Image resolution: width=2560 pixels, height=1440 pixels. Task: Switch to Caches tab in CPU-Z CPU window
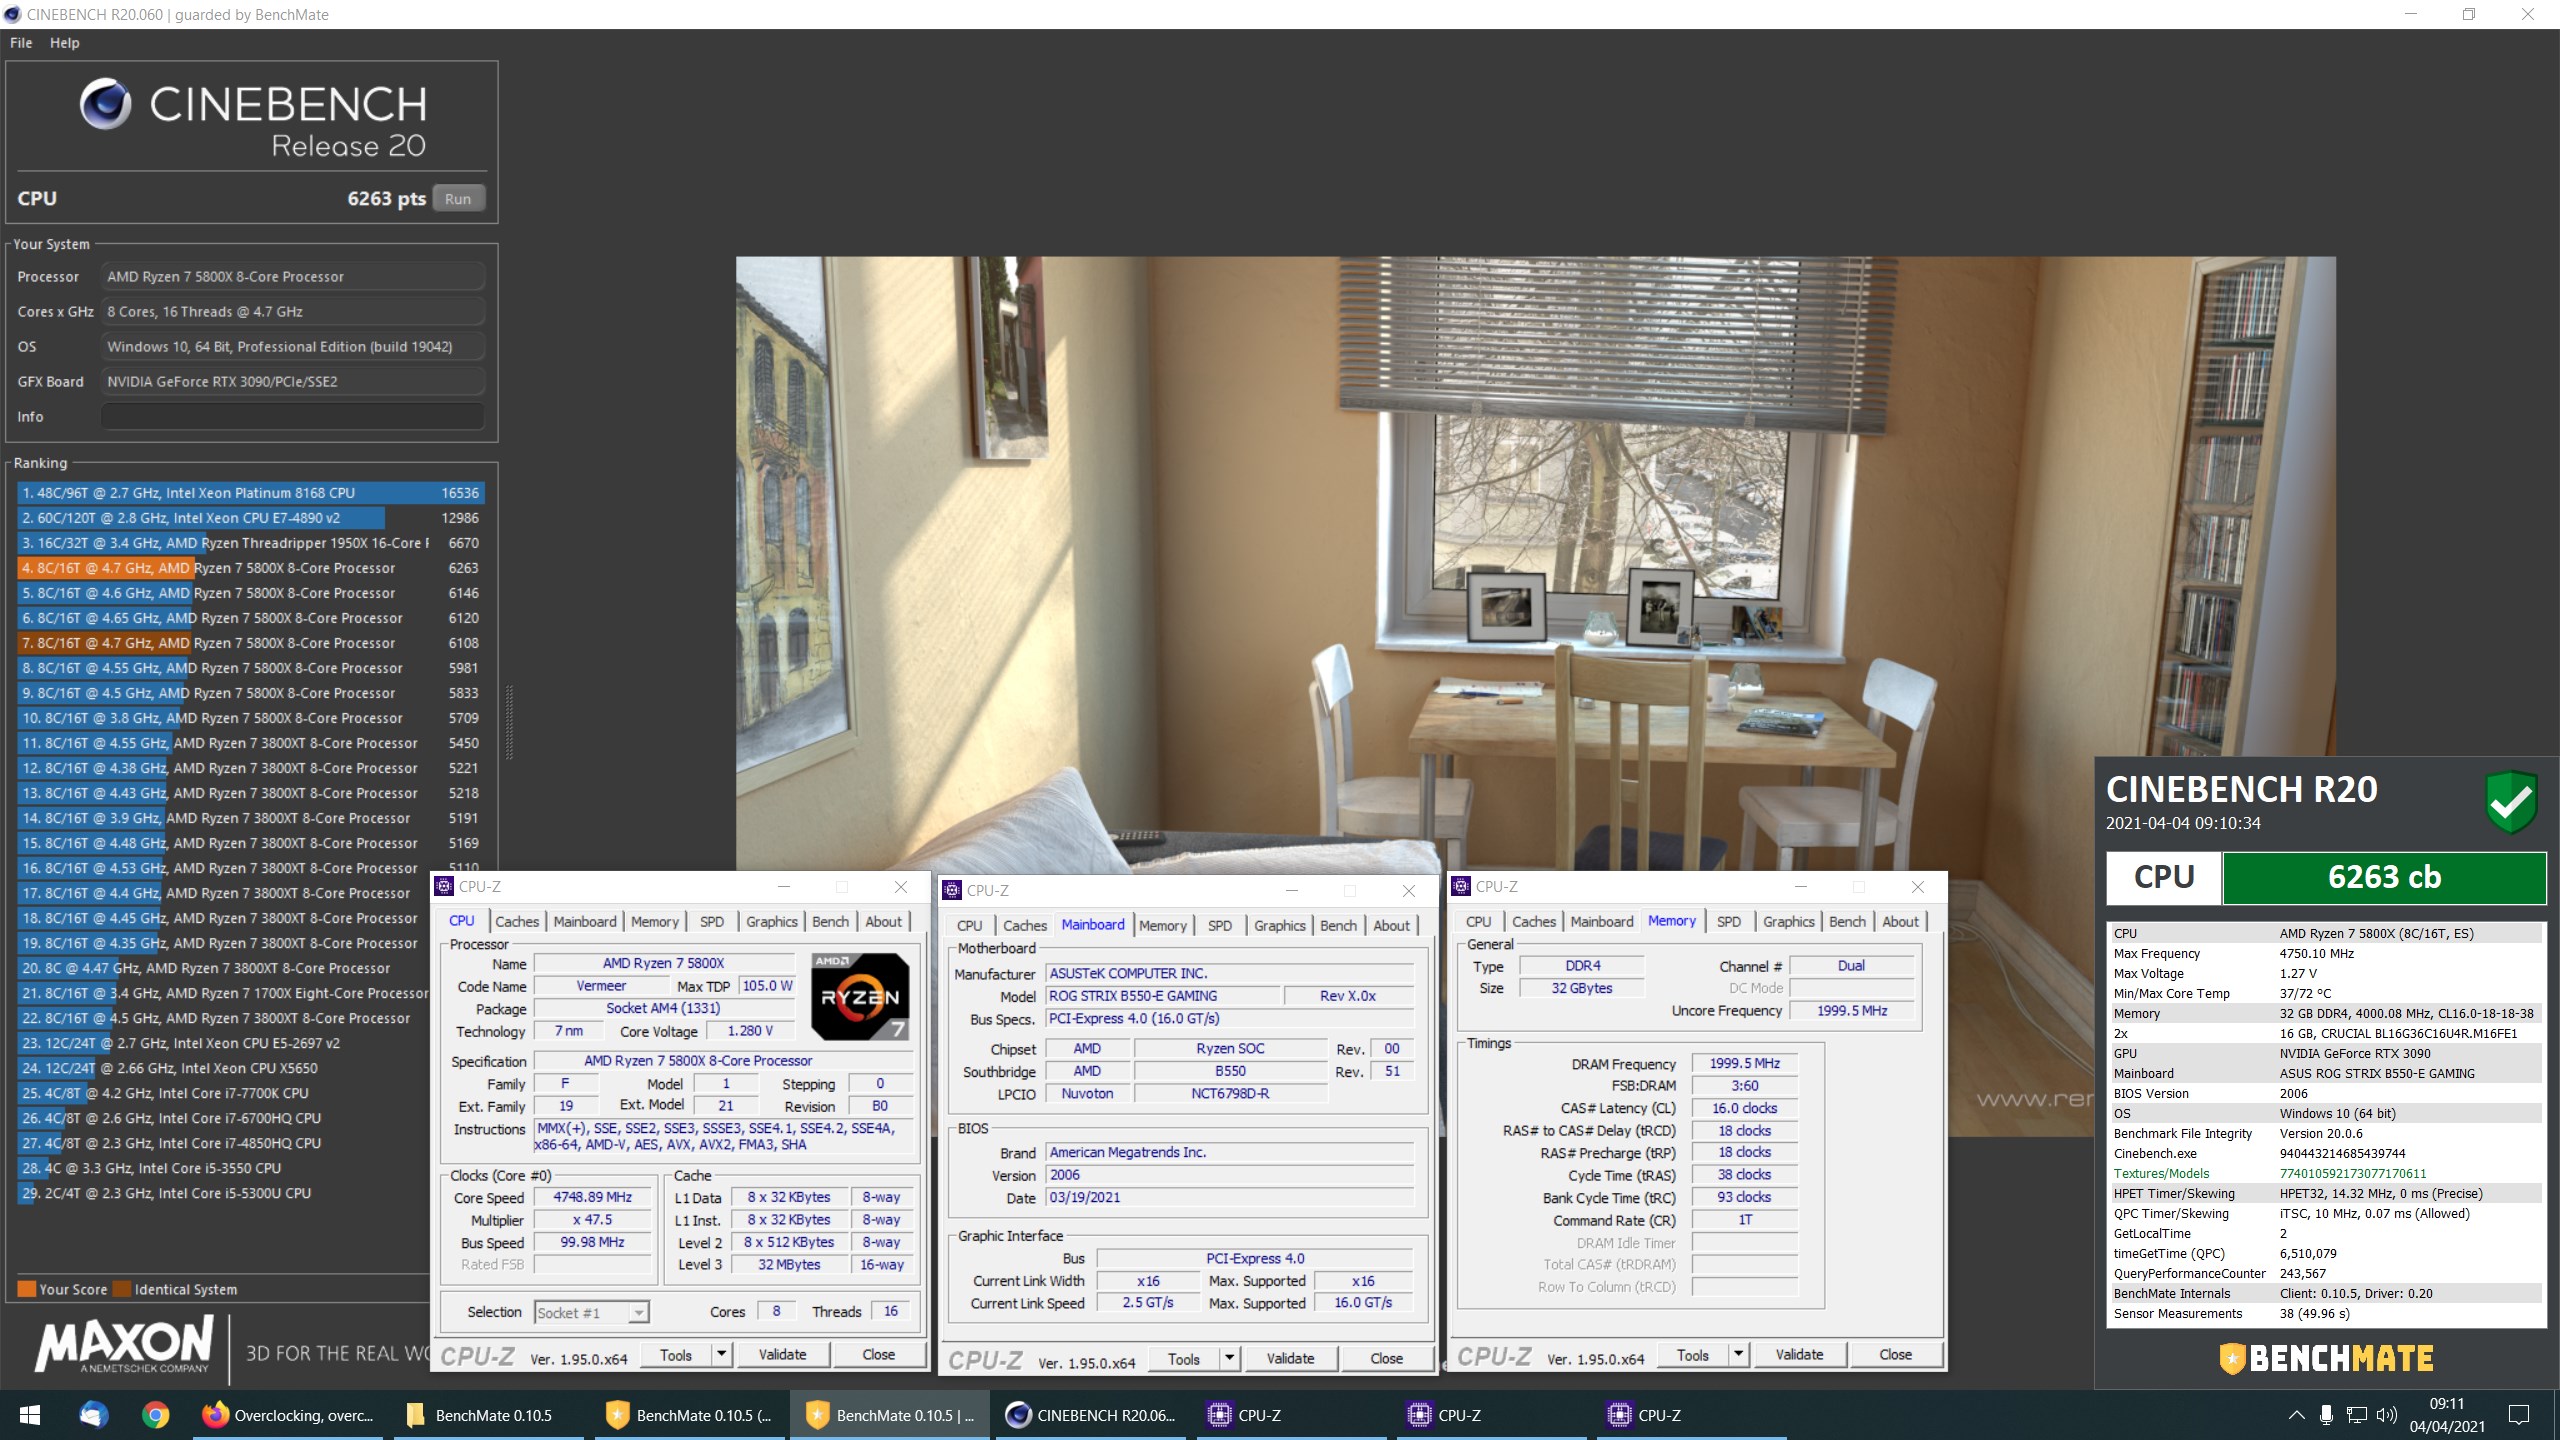tap(517, 921)
